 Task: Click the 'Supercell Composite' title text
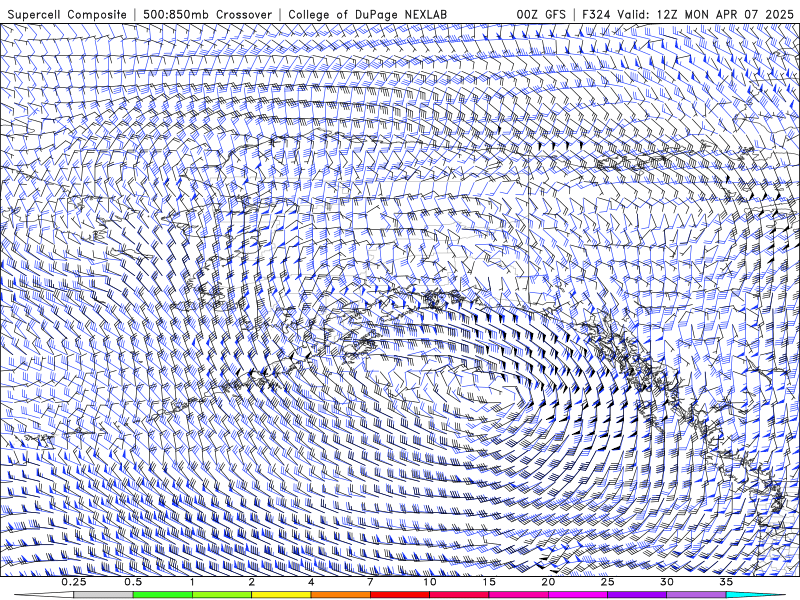point(67,14)
